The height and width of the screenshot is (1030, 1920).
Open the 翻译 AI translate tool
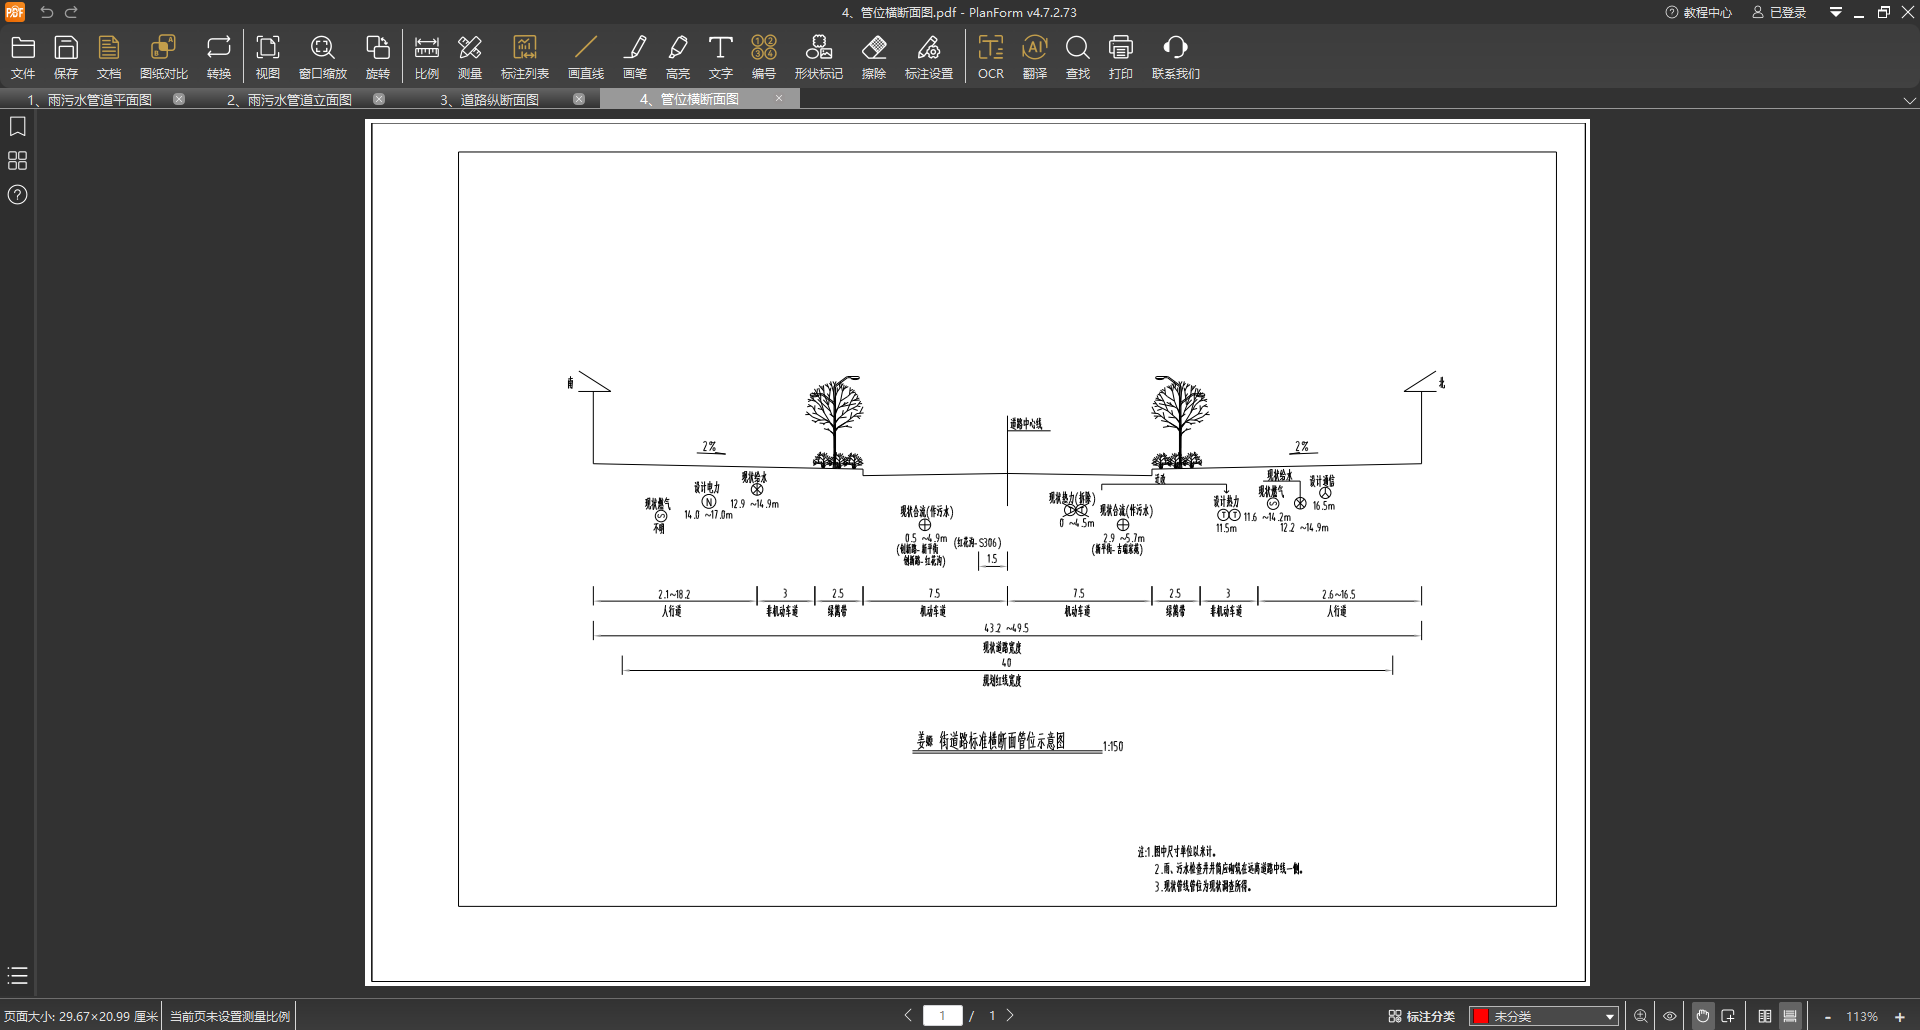(1034, 57)
